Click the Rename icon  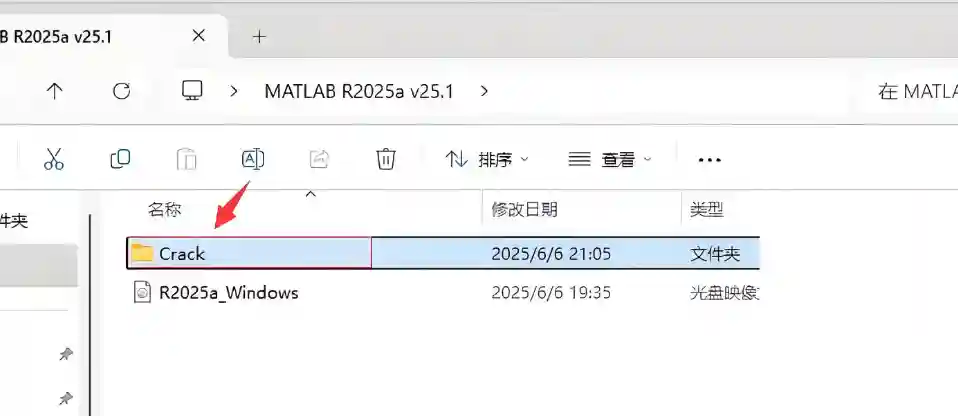tap(253, 159)
